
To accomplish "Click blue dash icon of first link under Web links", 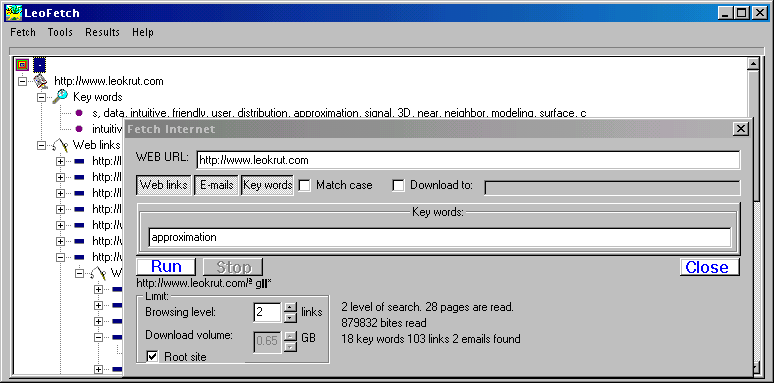I will (x=79, y=161).
